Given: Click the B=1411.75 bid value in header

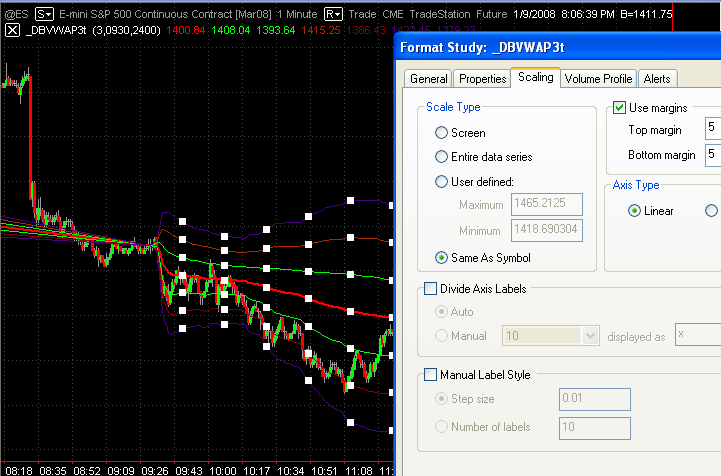Looking at the screenshot, I should [x=646, y=14].
